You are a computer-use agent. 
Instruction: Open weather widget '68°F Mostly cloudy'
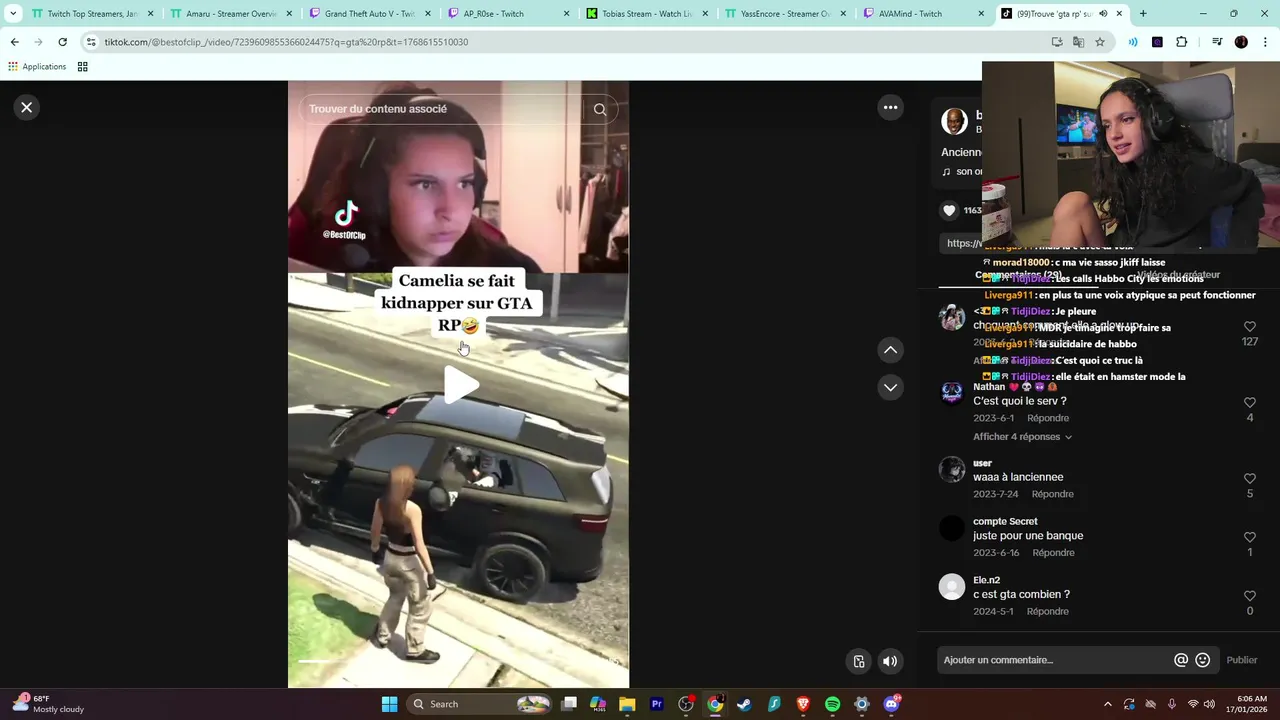pyautogui.click(x=48, y=704)
